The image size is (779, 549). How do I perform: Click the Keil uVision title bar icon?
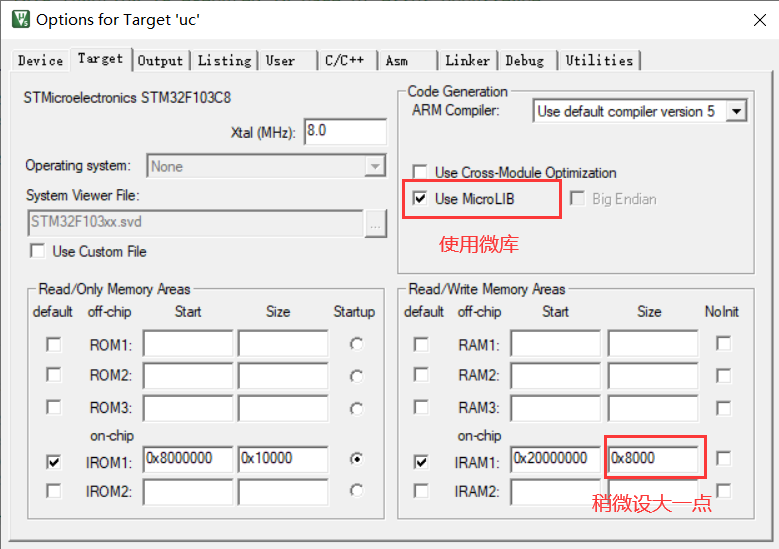click(x=21, y=19)
